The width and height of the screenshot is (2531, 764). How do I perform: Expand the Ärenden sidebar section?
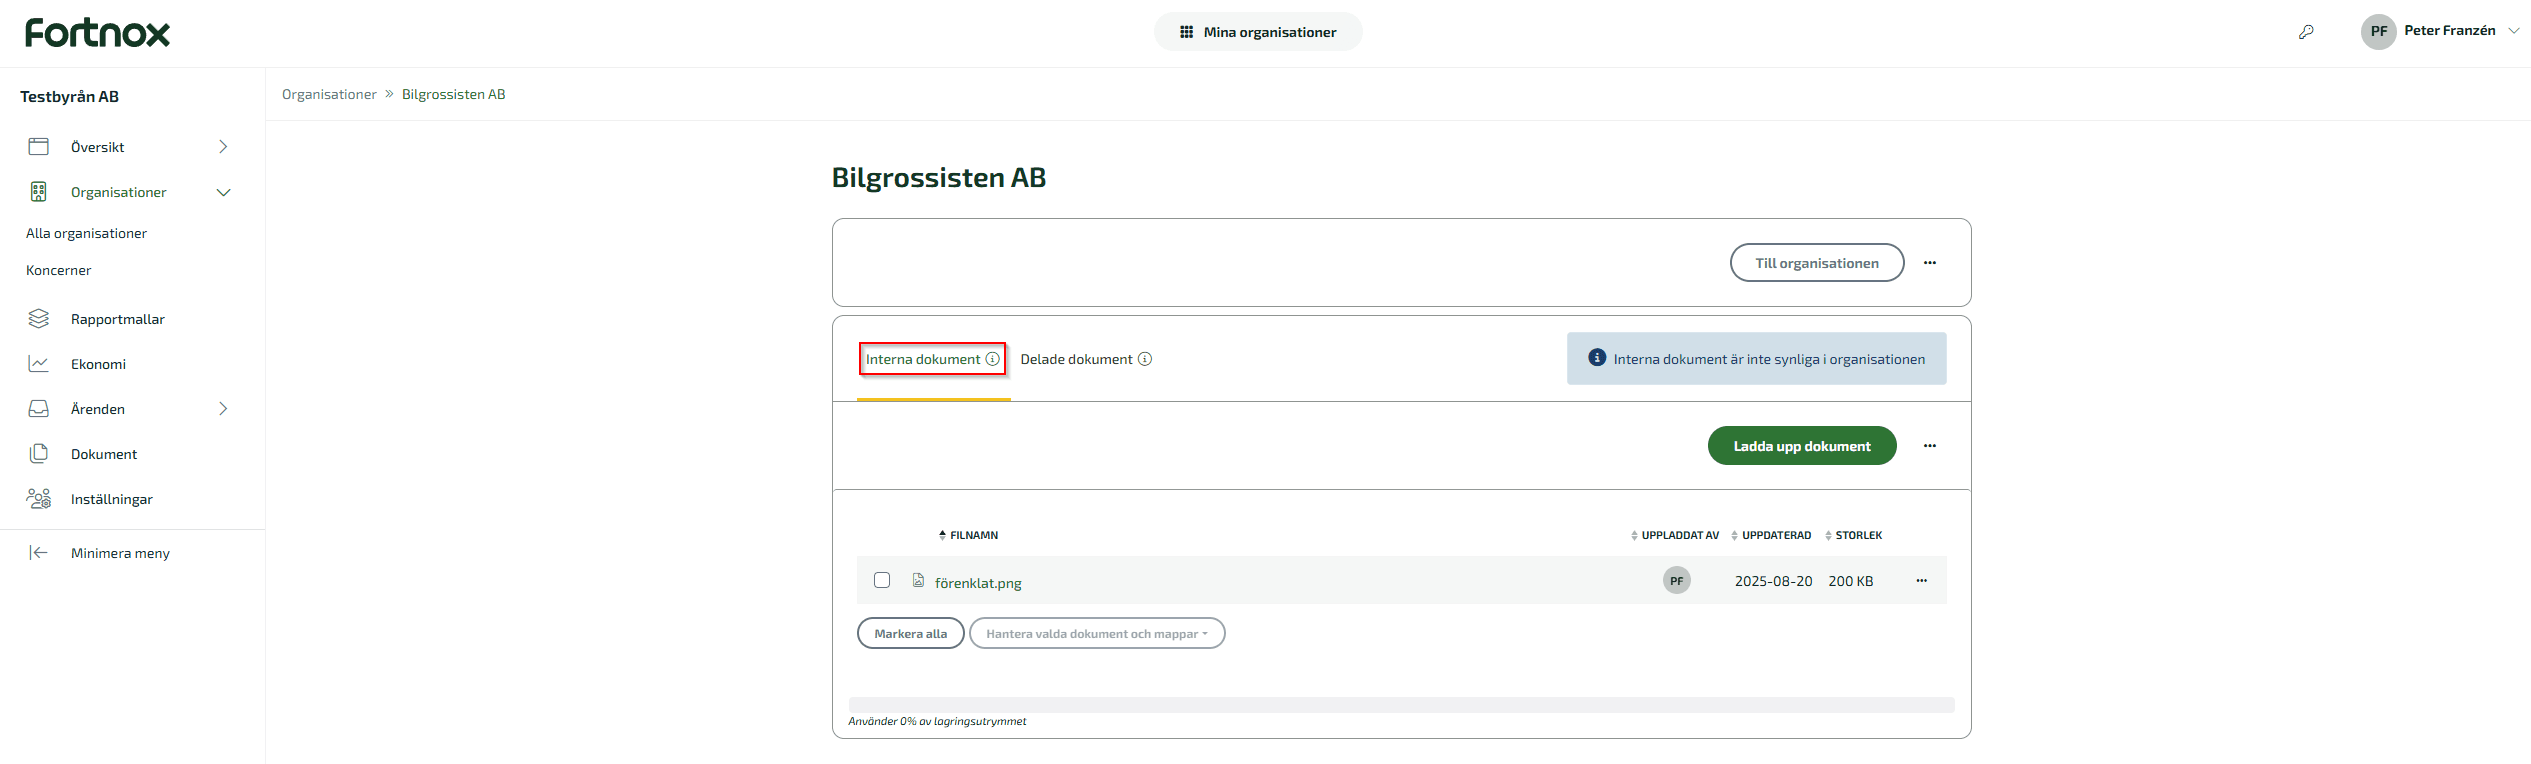[x=223, y=409]
